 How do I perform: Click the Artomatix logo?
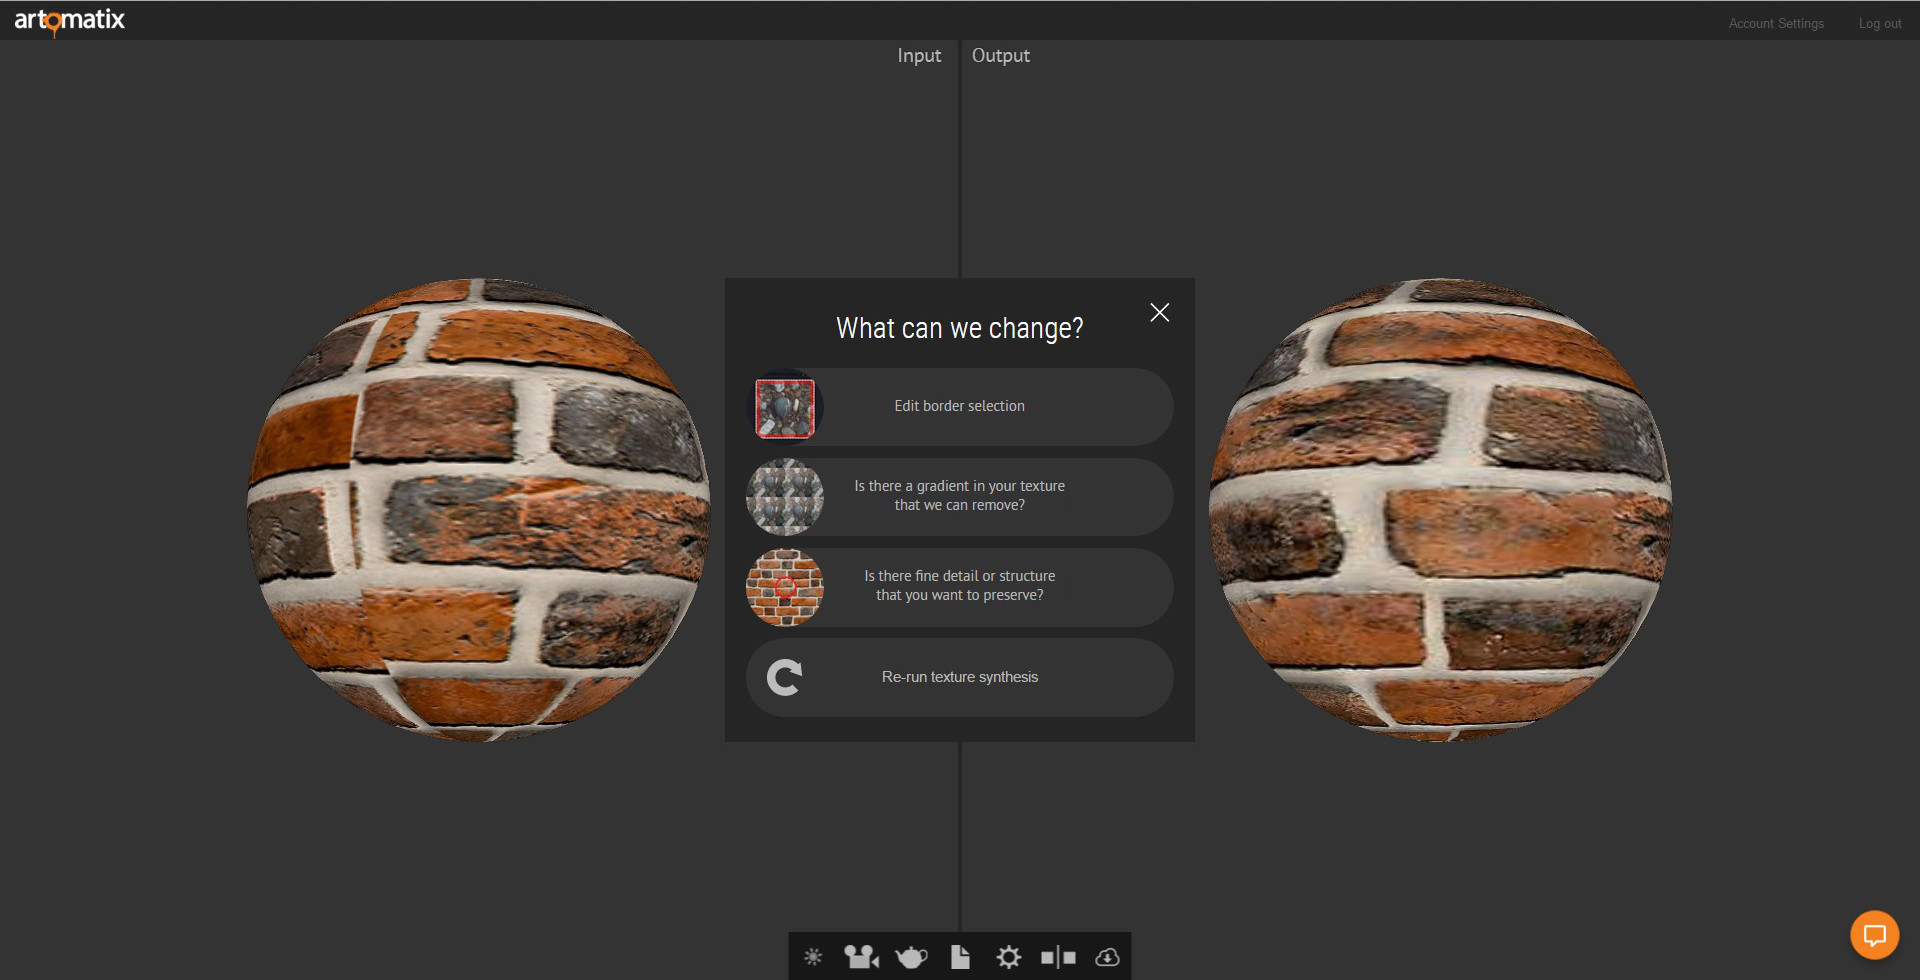point(69,20)
